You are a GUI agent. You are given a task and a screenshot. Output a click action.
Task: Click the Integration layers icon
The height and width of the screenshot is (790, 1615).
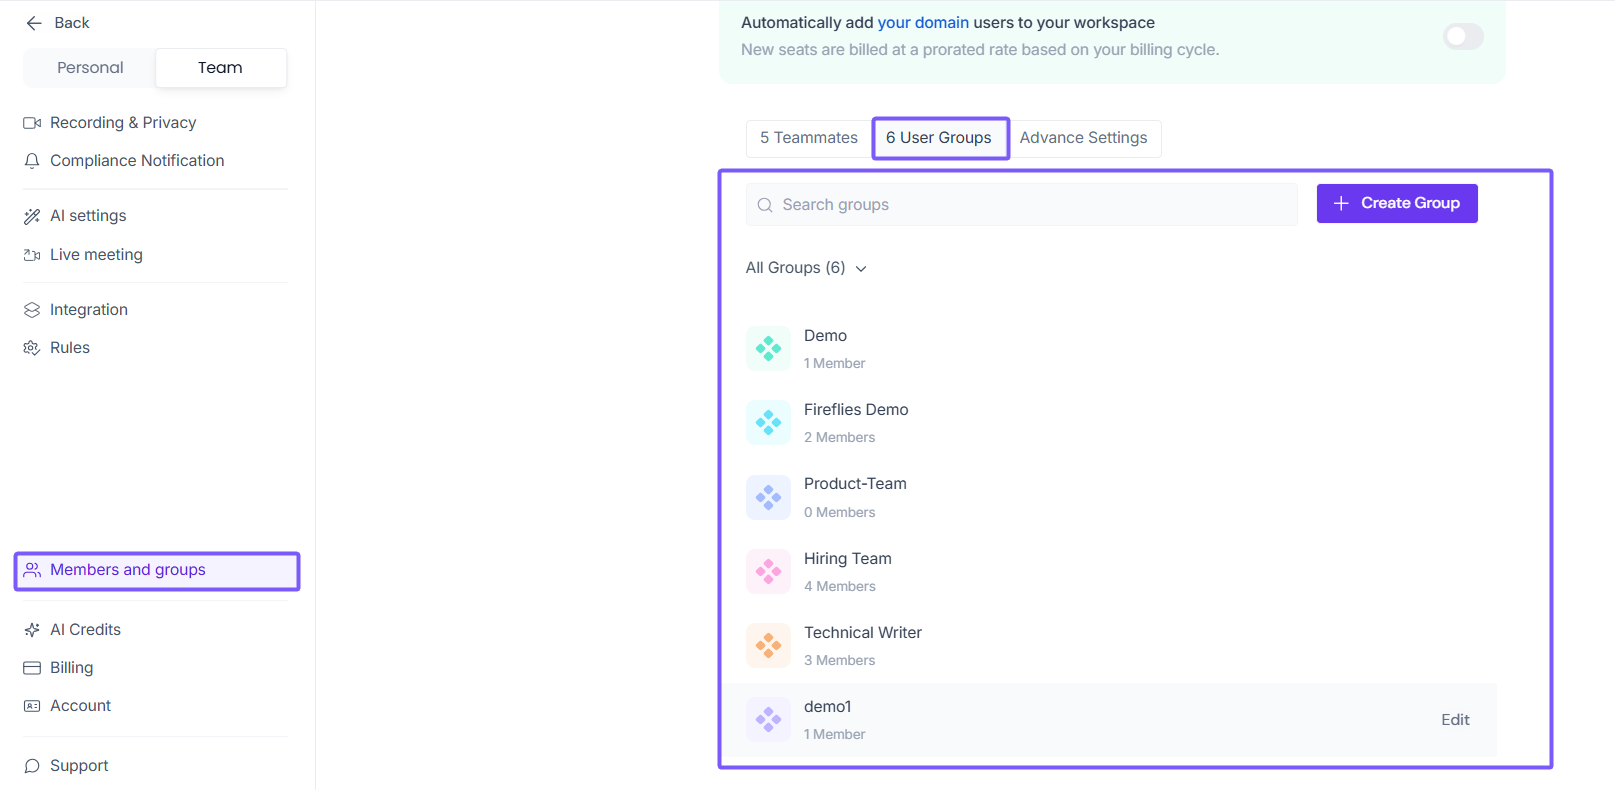click(x=32, y=310)
